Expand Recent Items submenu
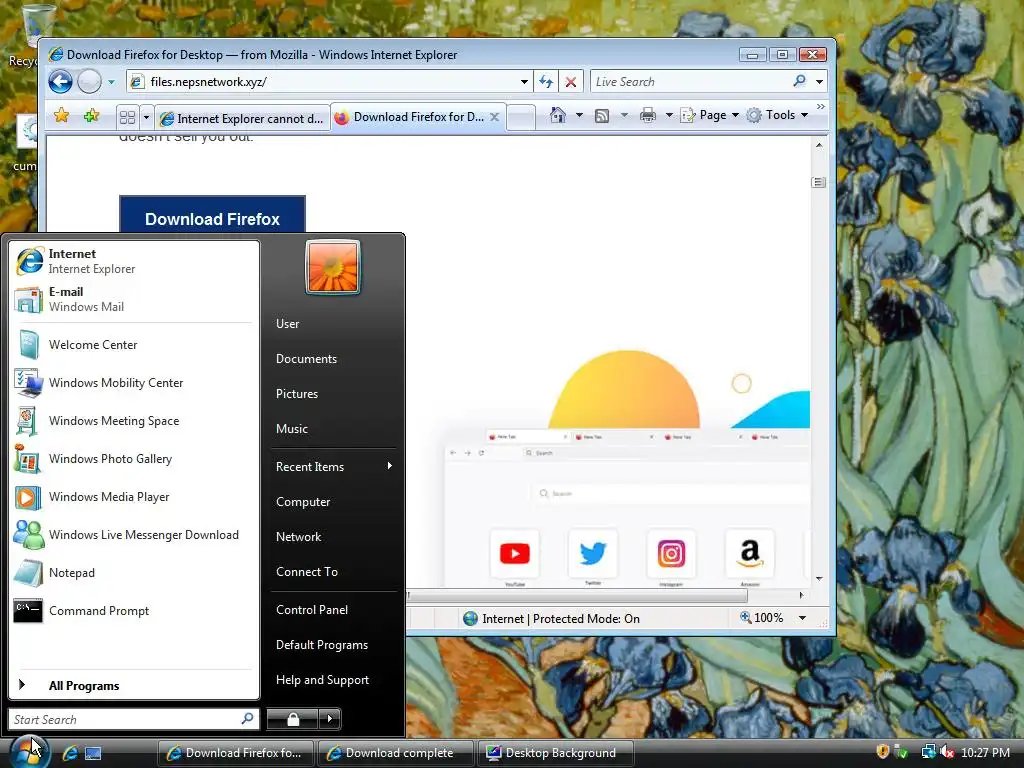The image size is (1024, 768). [333, 466]
